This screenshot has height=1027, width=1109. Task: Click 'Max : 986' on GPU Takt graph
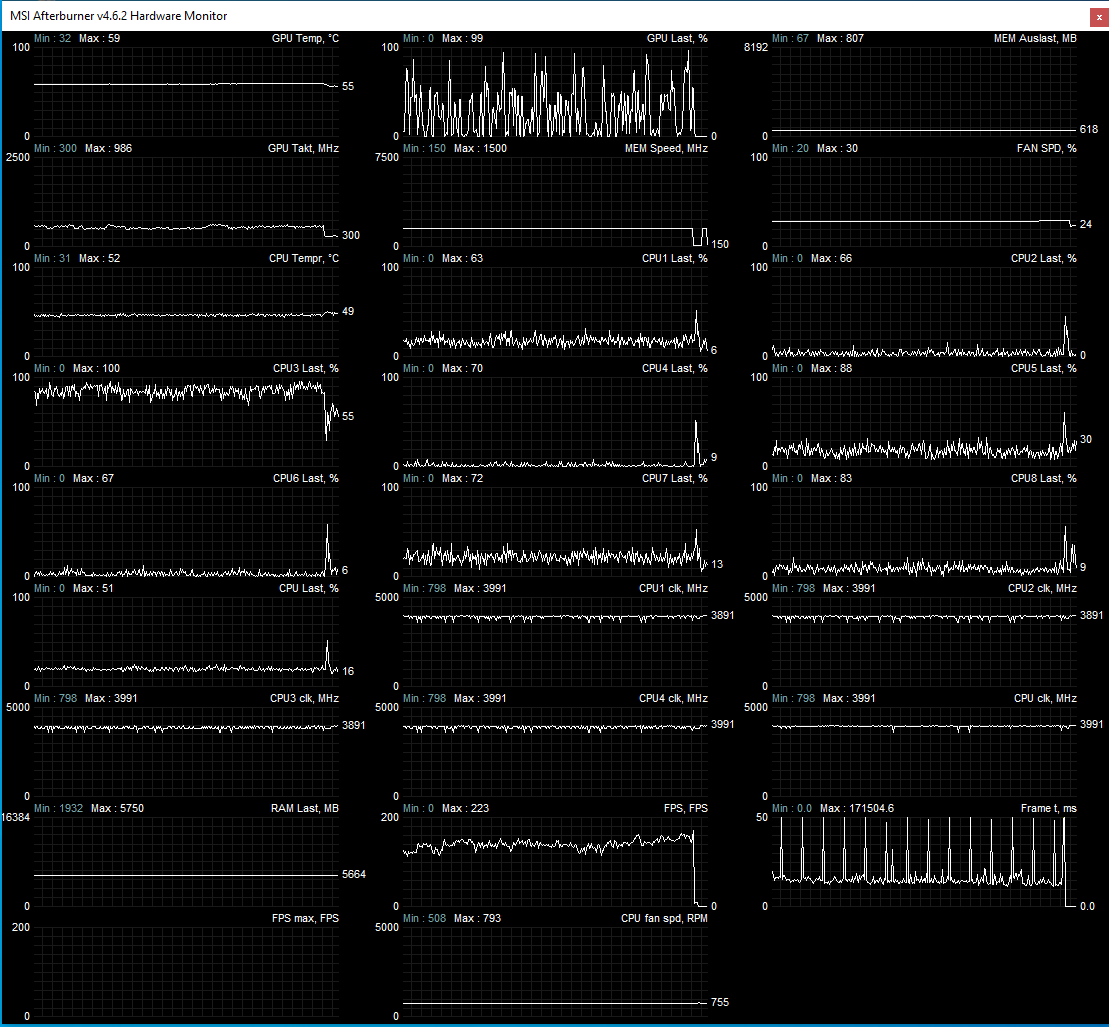pos(108,148)
